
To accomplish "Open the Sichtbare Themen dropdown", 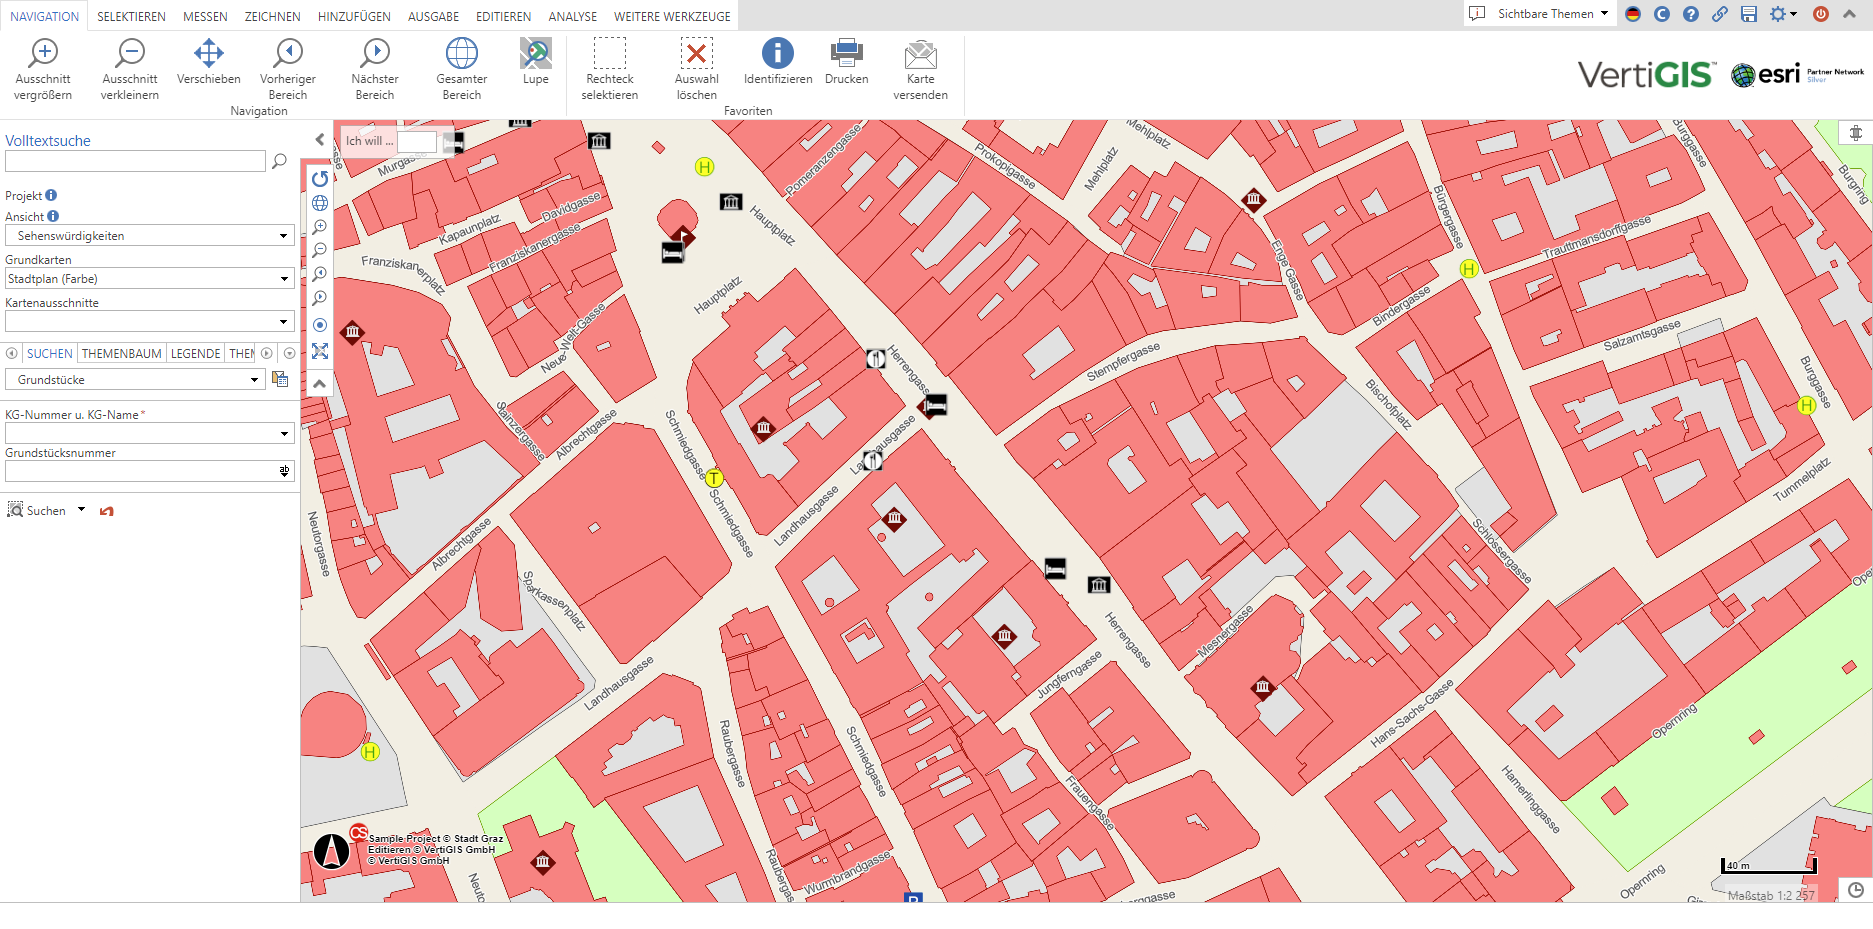I will [x=1552, y=14].
